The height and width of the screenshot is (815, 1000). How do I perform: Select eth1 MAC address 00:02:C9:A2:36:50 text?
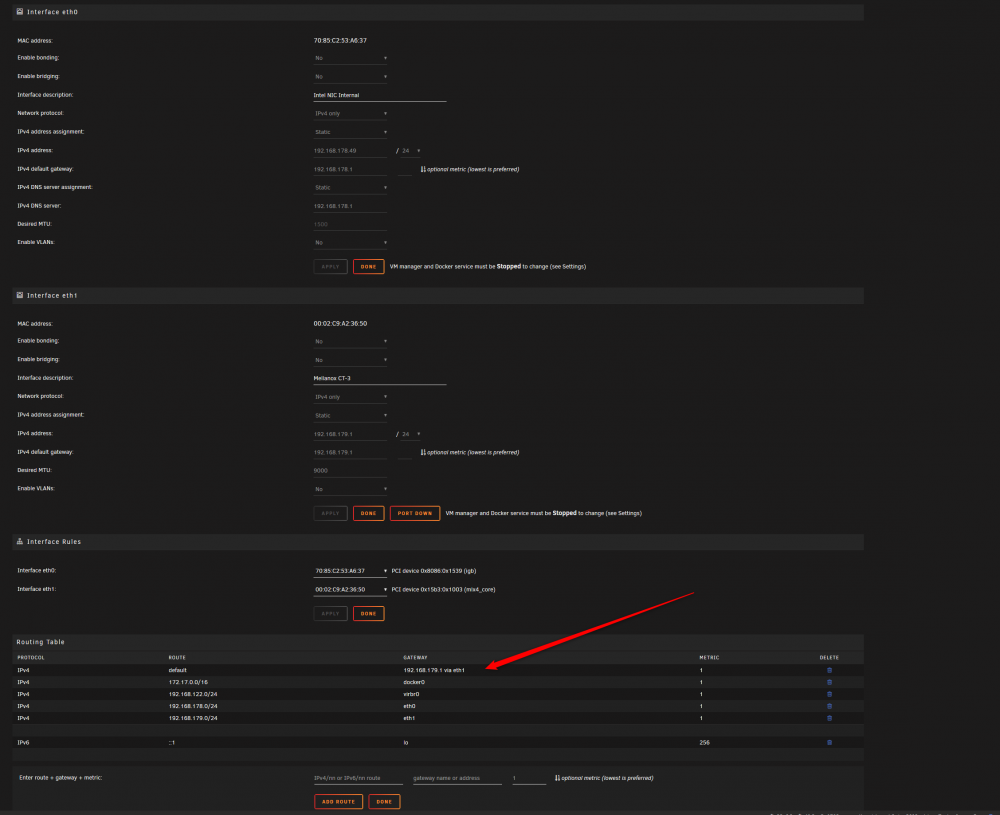(340, 323)
